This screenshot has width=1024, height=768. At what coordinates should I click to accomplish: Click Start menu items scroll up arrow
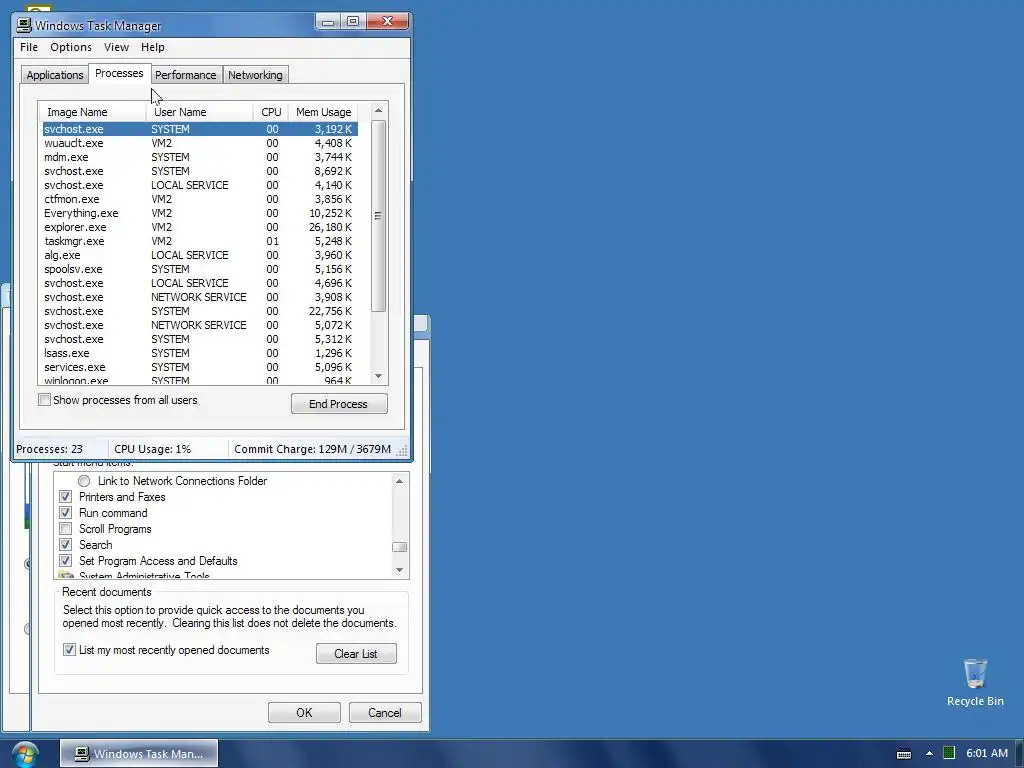click(x=399, y=481)
